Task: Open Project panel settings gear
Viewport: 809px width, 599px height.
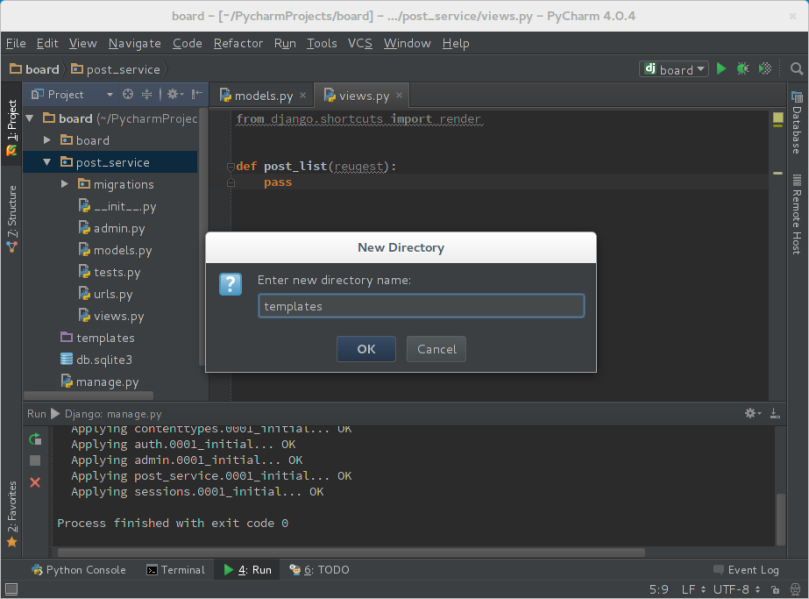Action: (x=175, y=94)
